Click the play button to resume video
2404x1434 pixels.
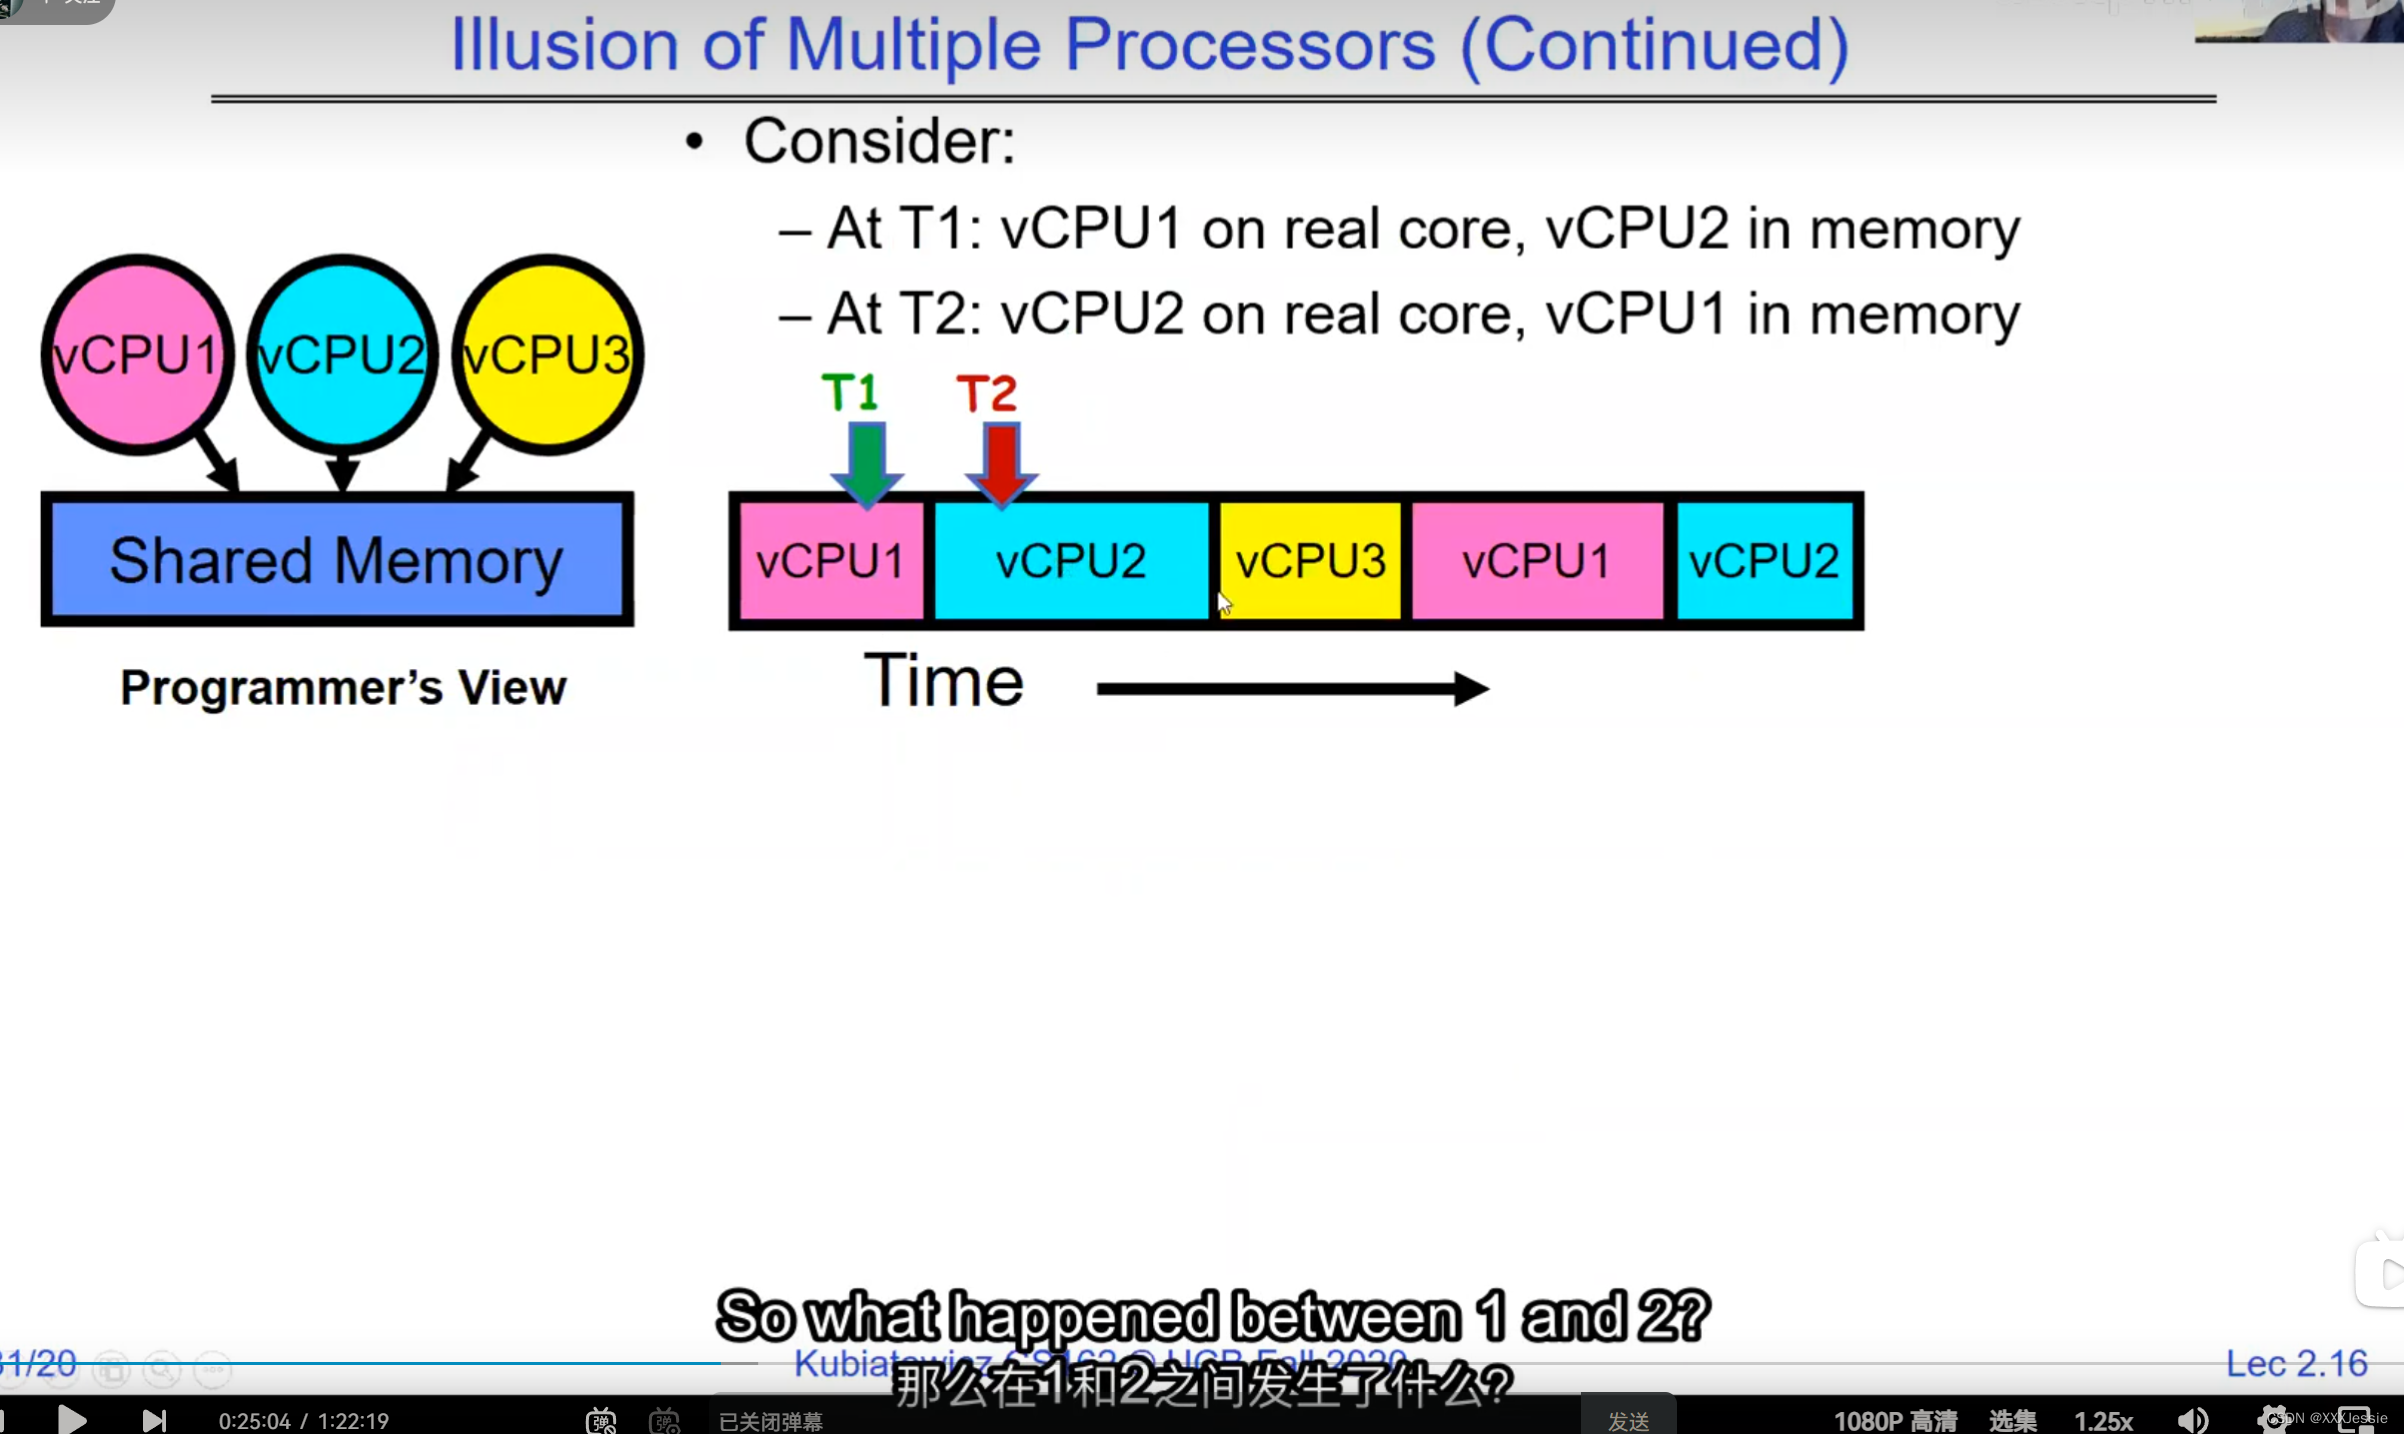click(70, 1419)
